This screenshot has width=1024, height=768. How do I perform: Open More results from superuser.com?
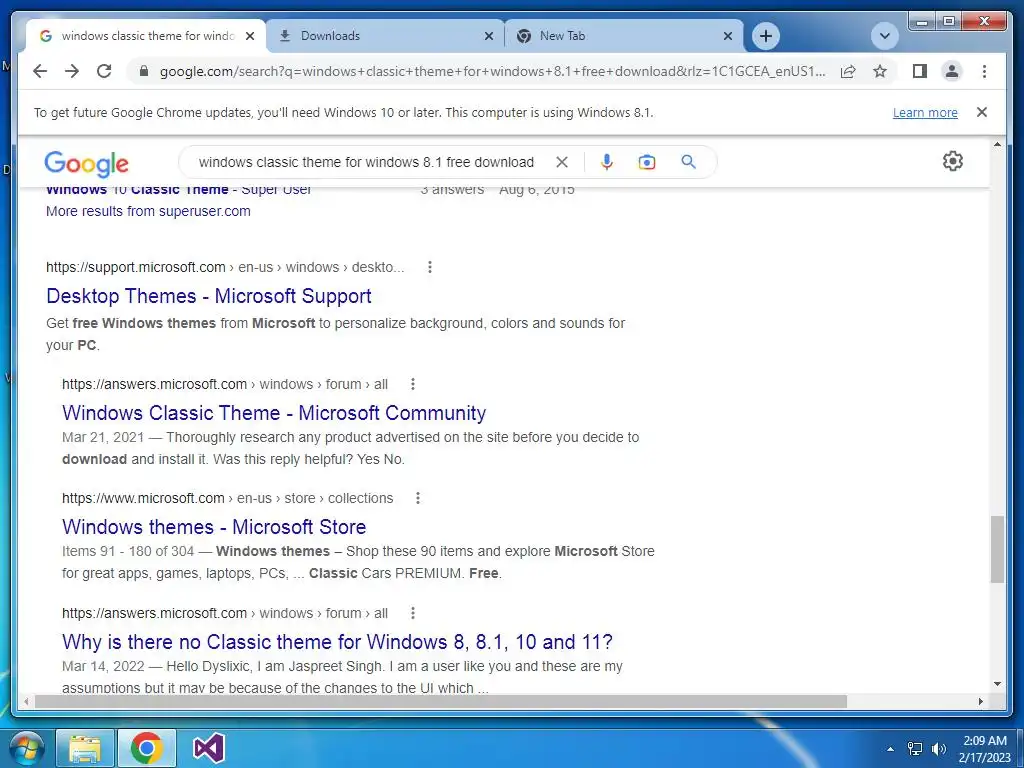[x=148, y=211]
